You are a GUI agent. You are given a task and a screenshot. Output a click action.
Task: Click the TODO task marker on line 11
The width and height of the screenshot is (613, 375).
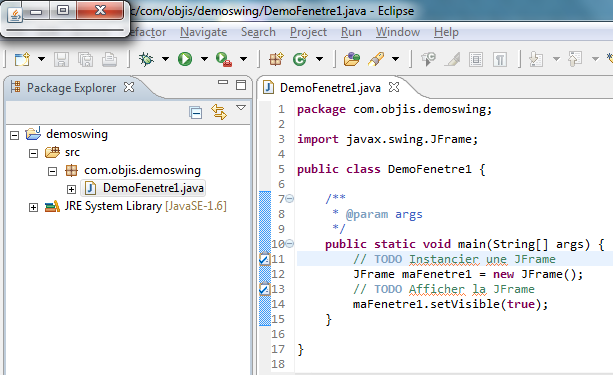pyautogui.click(x=264, y=259)
